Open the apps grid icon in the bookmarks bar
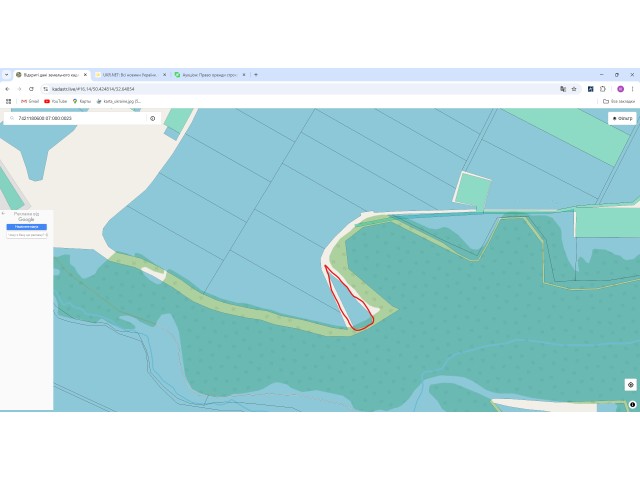Screen dimensions: 640x480 (x=8, y=101)
